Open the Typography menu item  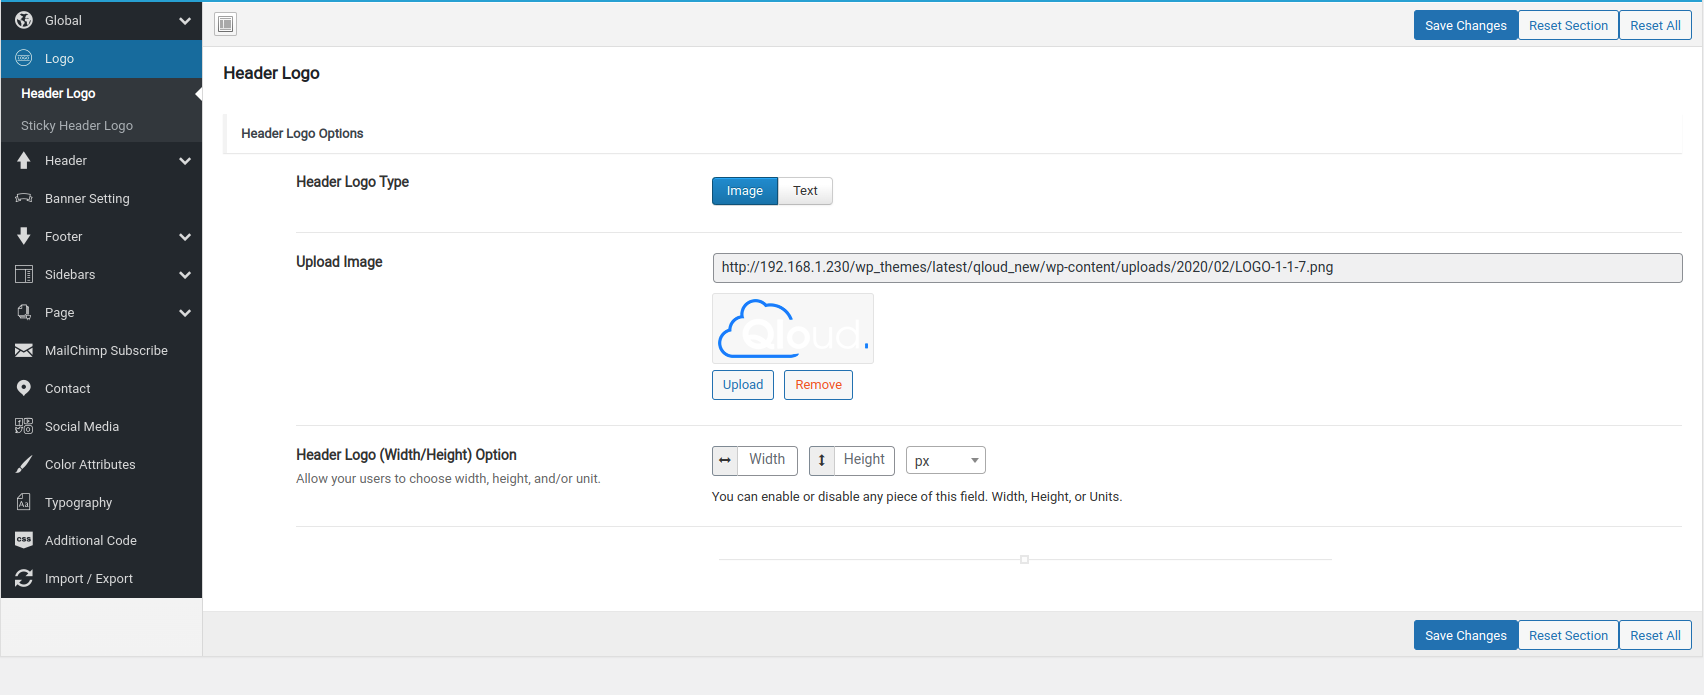(x=101, y=502)
